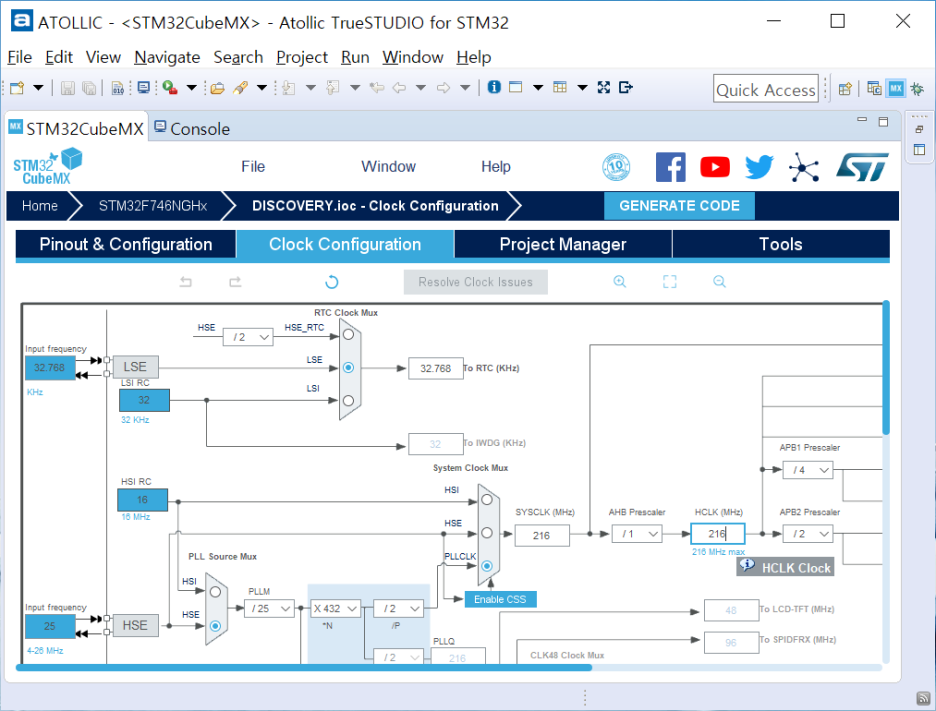
Task: Click the redo arrow in clock toolbar
Action: (235, 282)
